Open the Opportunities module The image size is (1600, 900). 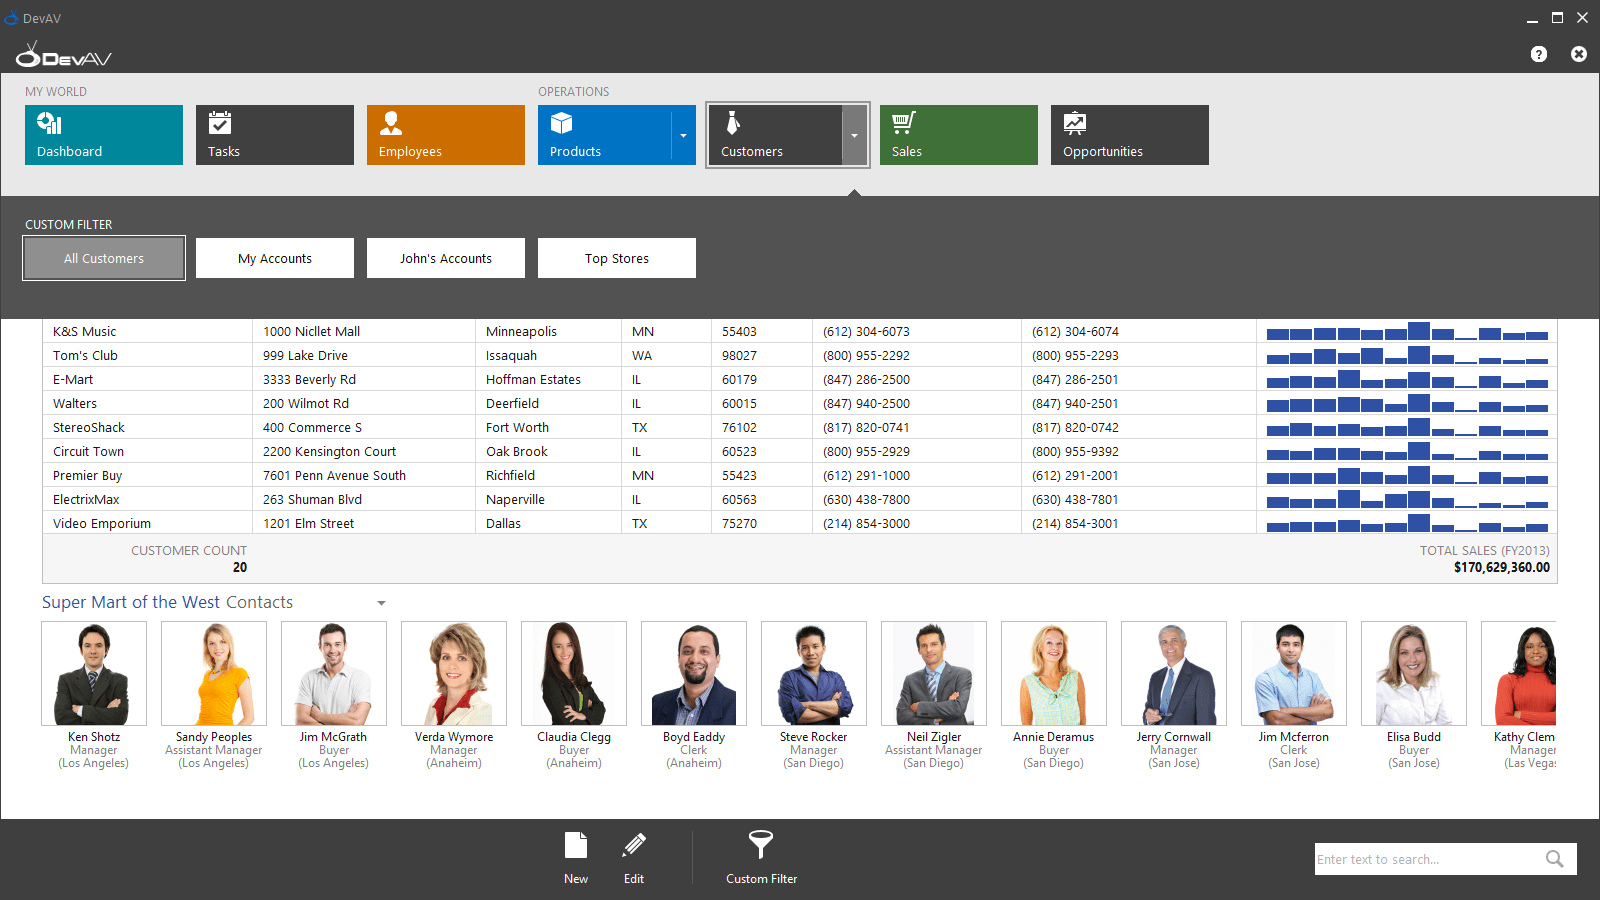1129,135
